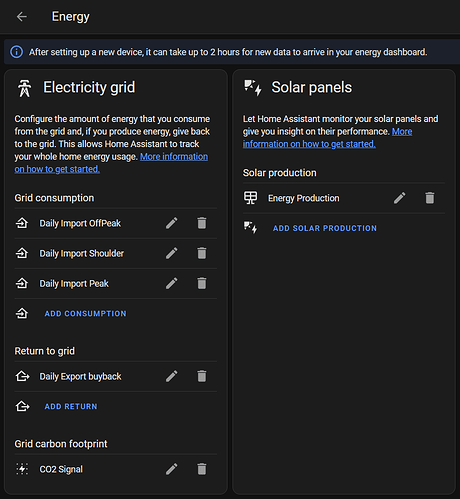Remove Daily Import Peak using trash icon
Screen dimensions: 460x499
pos(202,283)
